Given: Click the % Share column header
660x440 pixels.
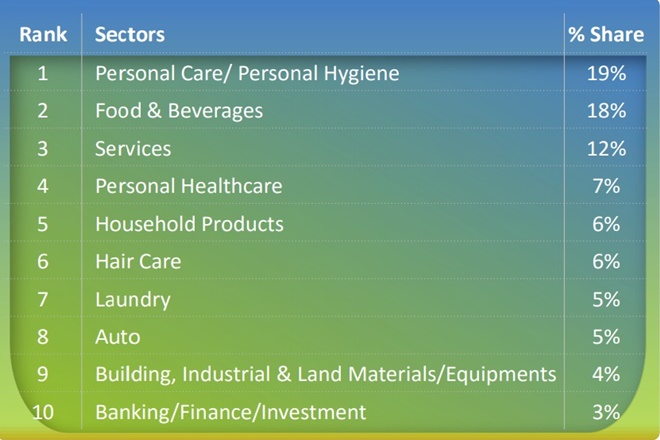Looking at the screenshot, I should pos(606,35).
